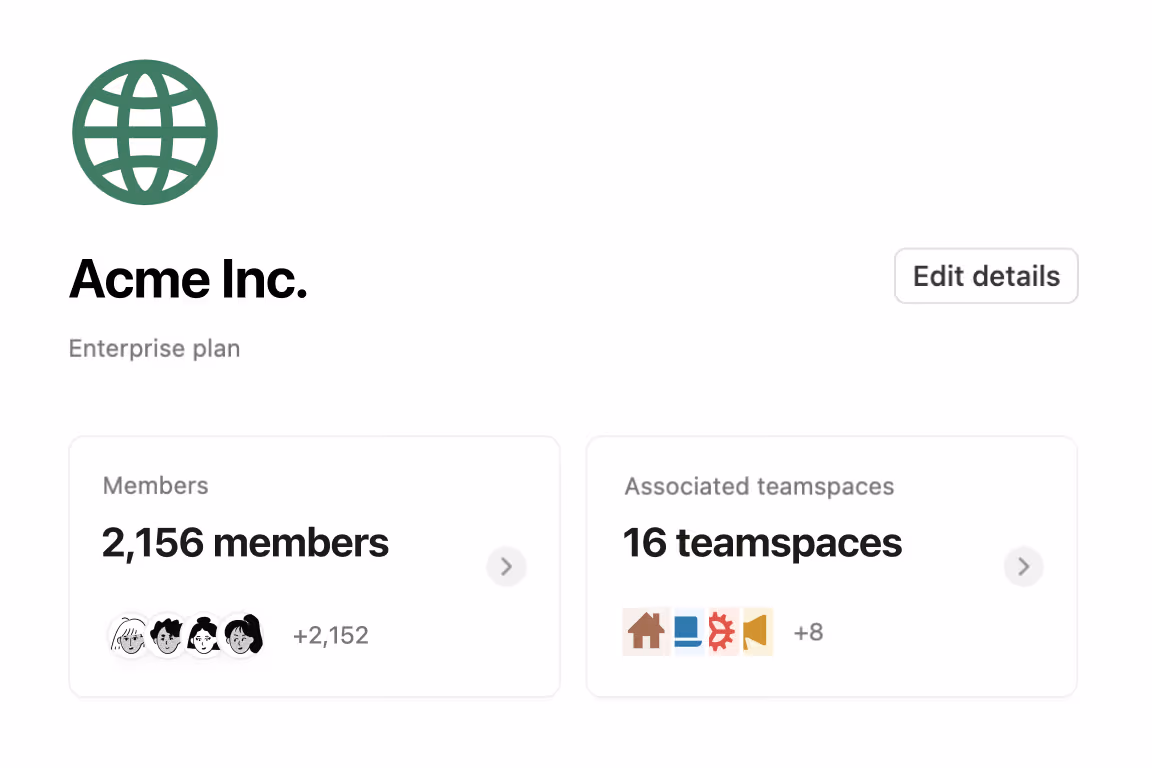Select the blue laptop teamspace icon
Image resolution: width=1152 pixels, height=768 pixels.
[683, 632]
